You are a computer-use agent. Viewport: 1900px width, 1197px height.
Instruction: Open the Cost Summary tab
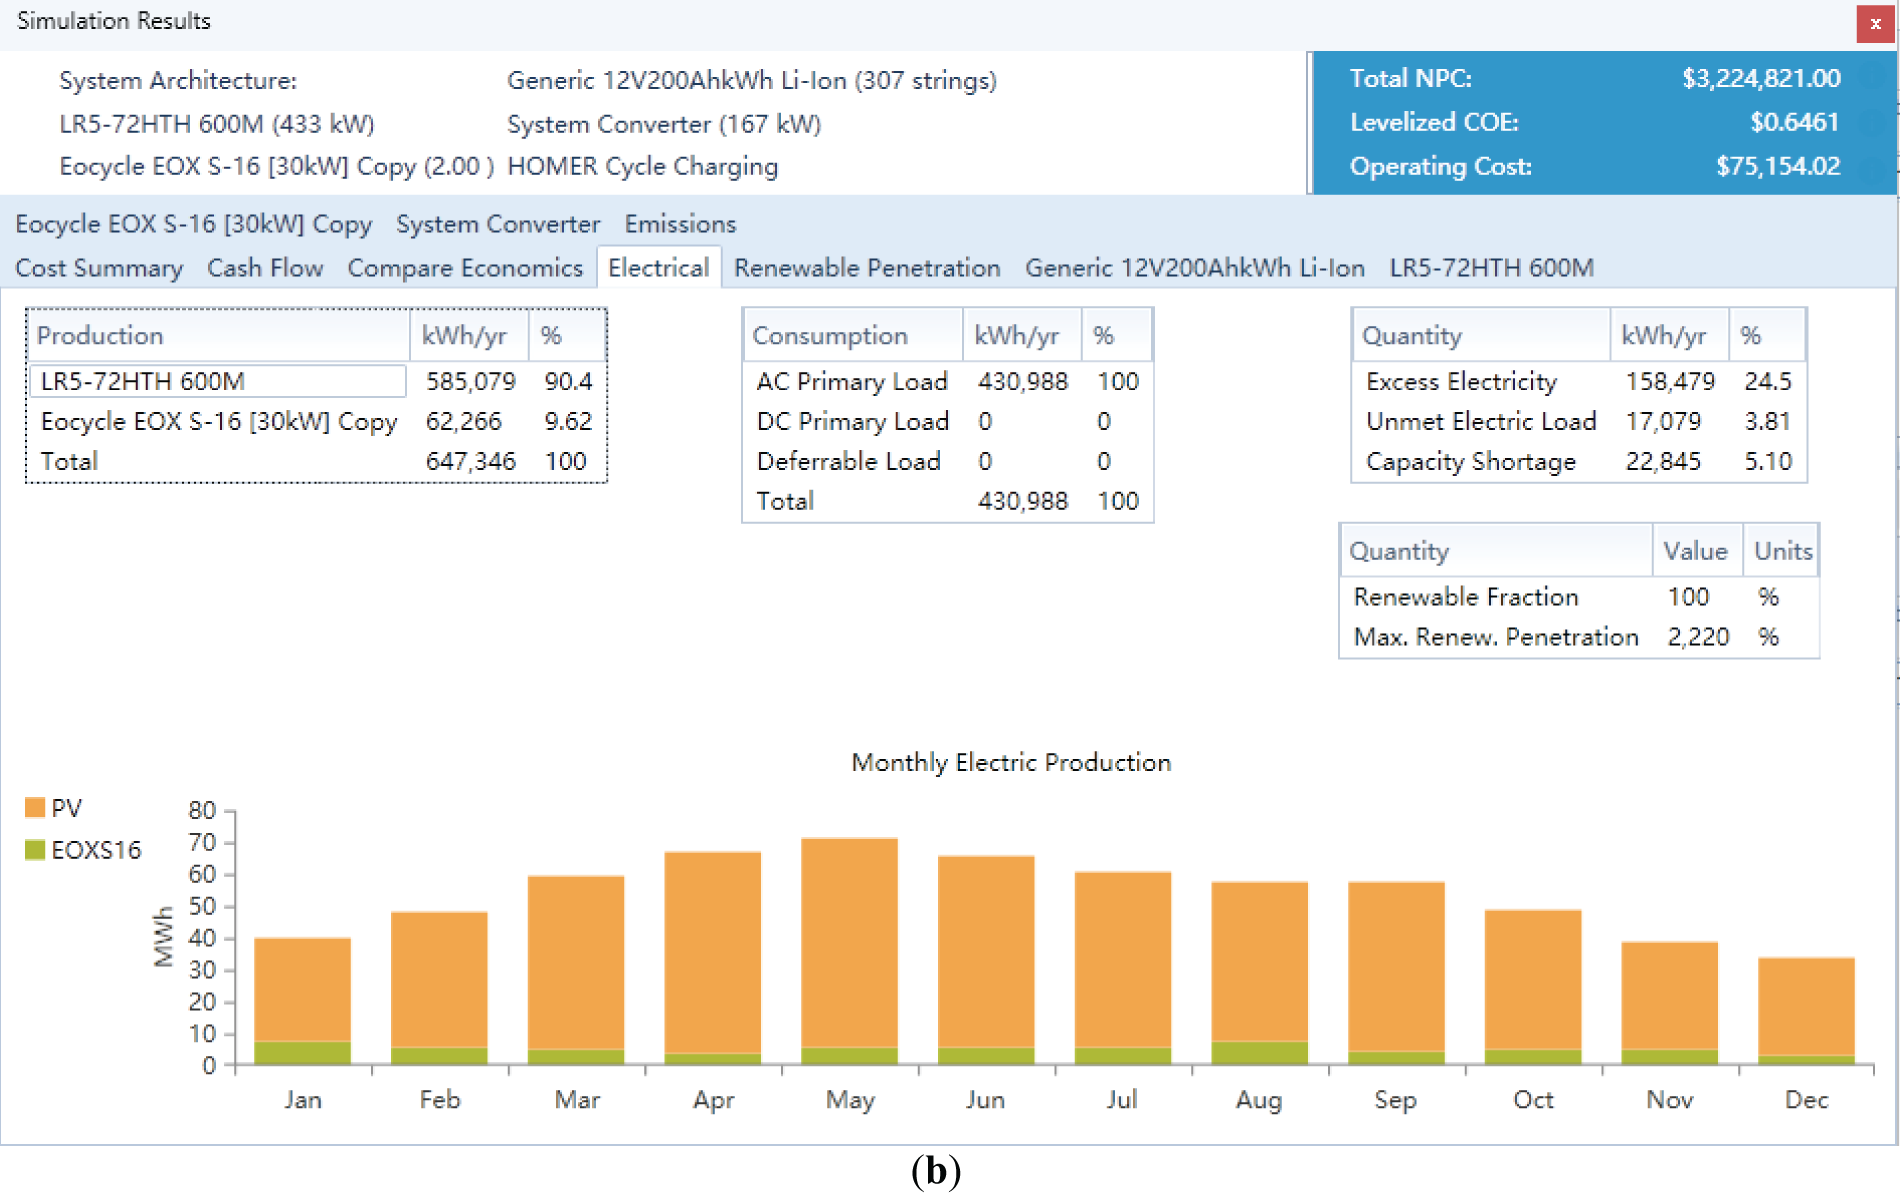coord(99,268)
